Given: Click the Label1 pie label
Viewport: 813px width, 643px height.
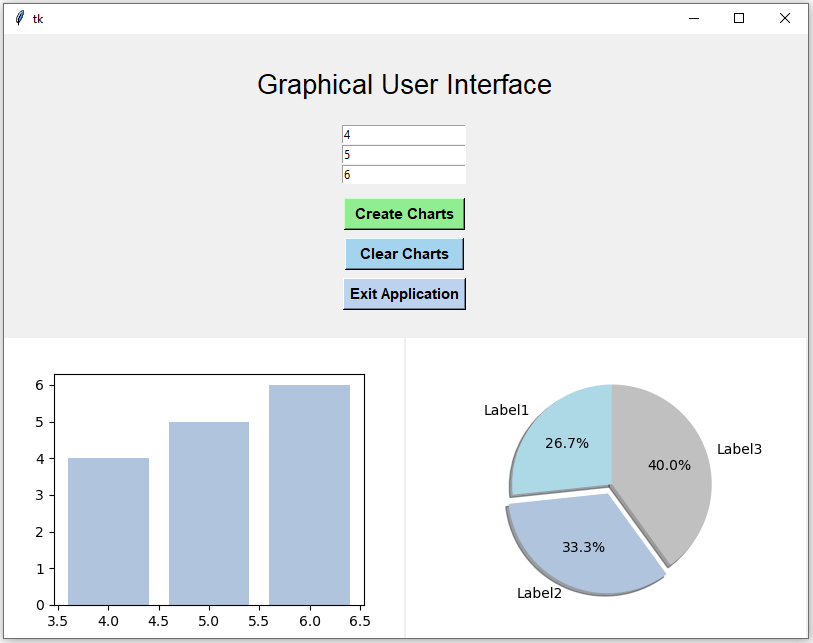Looking at the screenshot, I should tap(506, 410).
